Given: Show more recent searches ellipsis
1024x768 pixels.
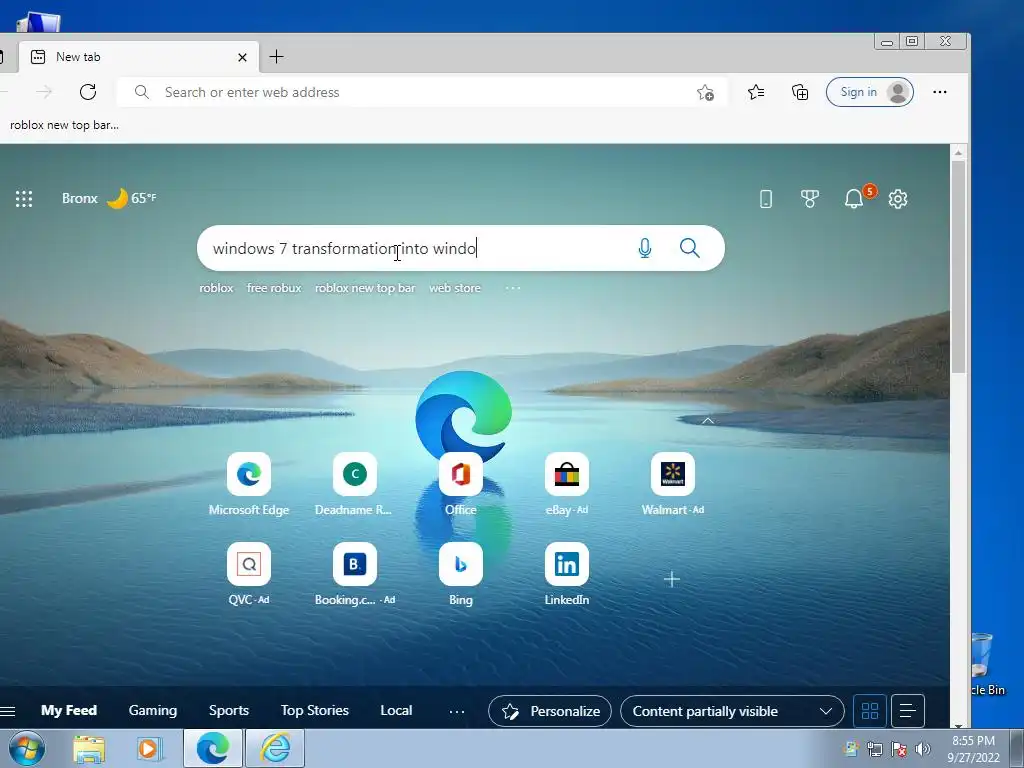Looking at the screenshot, I should pos(513,288).
